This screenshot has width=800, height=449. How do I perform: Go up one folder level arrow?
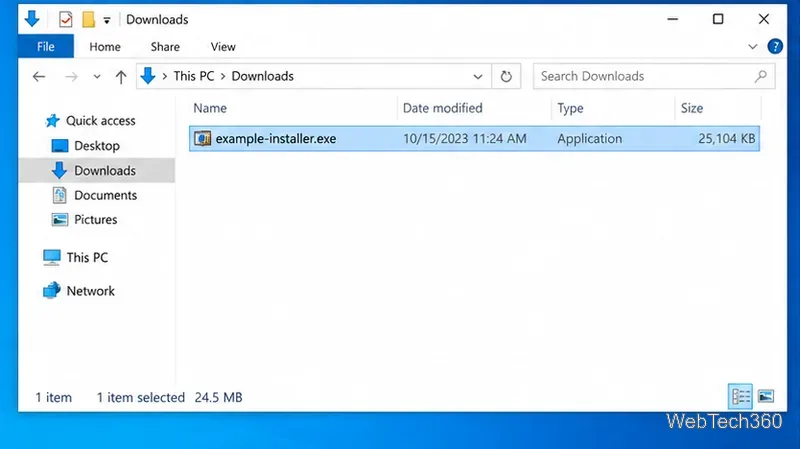tap(121, 77)
